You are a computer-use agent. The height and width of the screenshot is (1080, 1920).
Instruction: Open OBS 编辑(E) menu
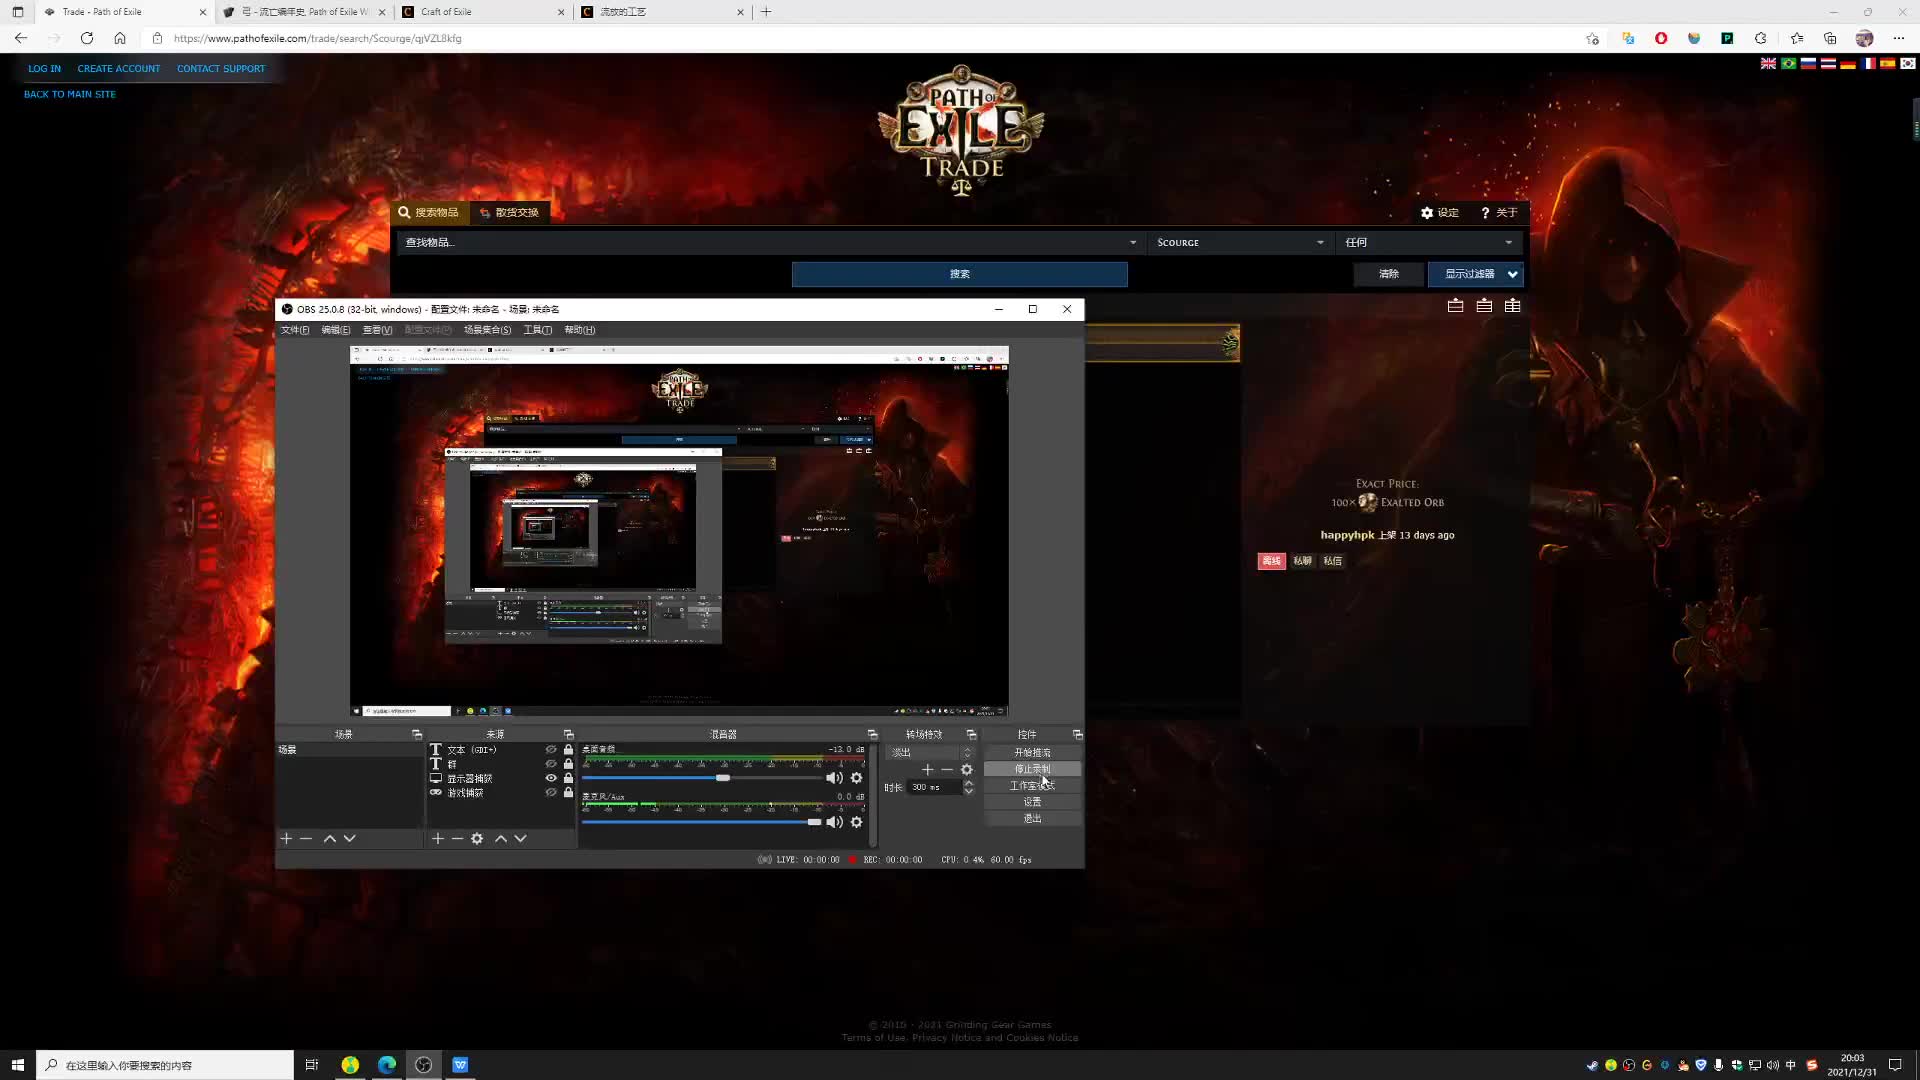pos(336,330)
